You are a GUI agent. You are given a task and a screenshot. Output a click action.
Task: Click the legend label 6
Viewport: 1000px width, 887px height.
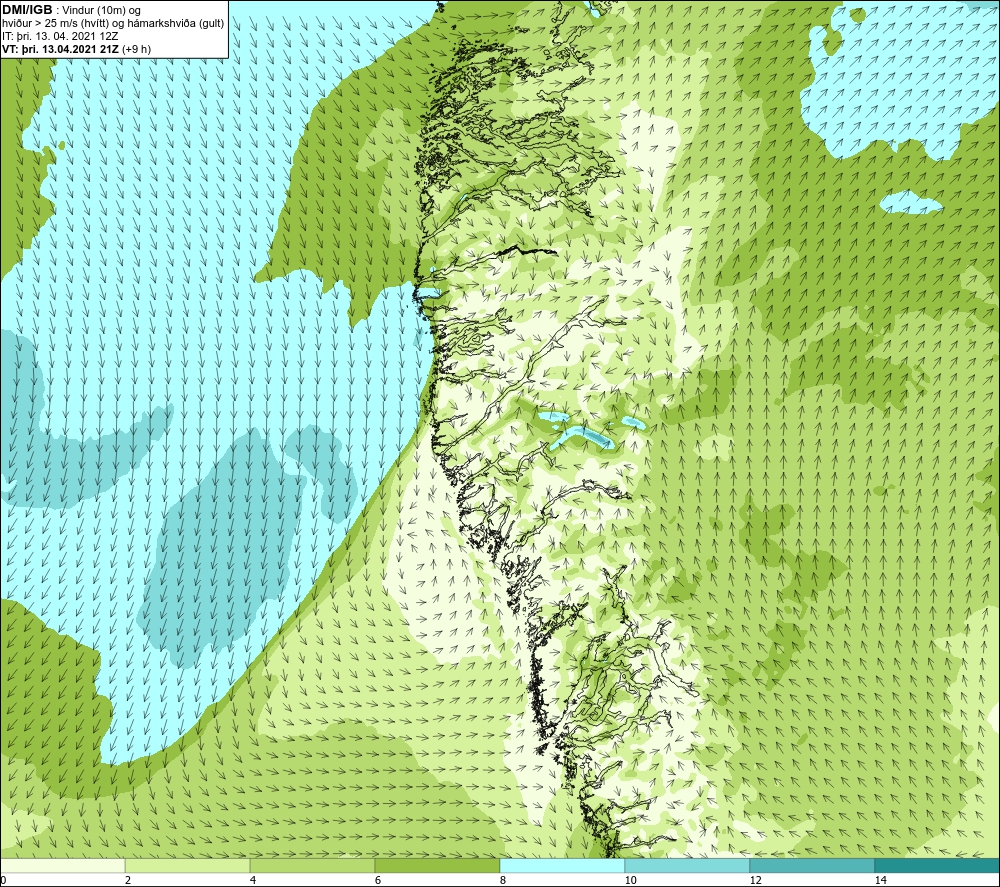378,881
